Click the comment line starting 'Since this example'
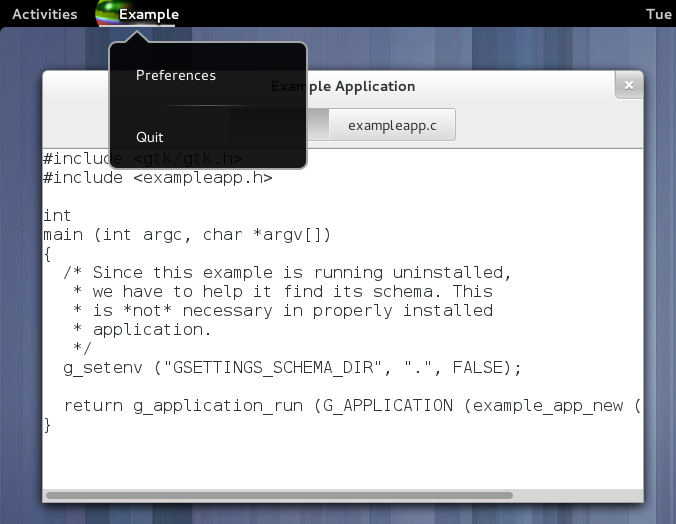 [x=288, y=273]
